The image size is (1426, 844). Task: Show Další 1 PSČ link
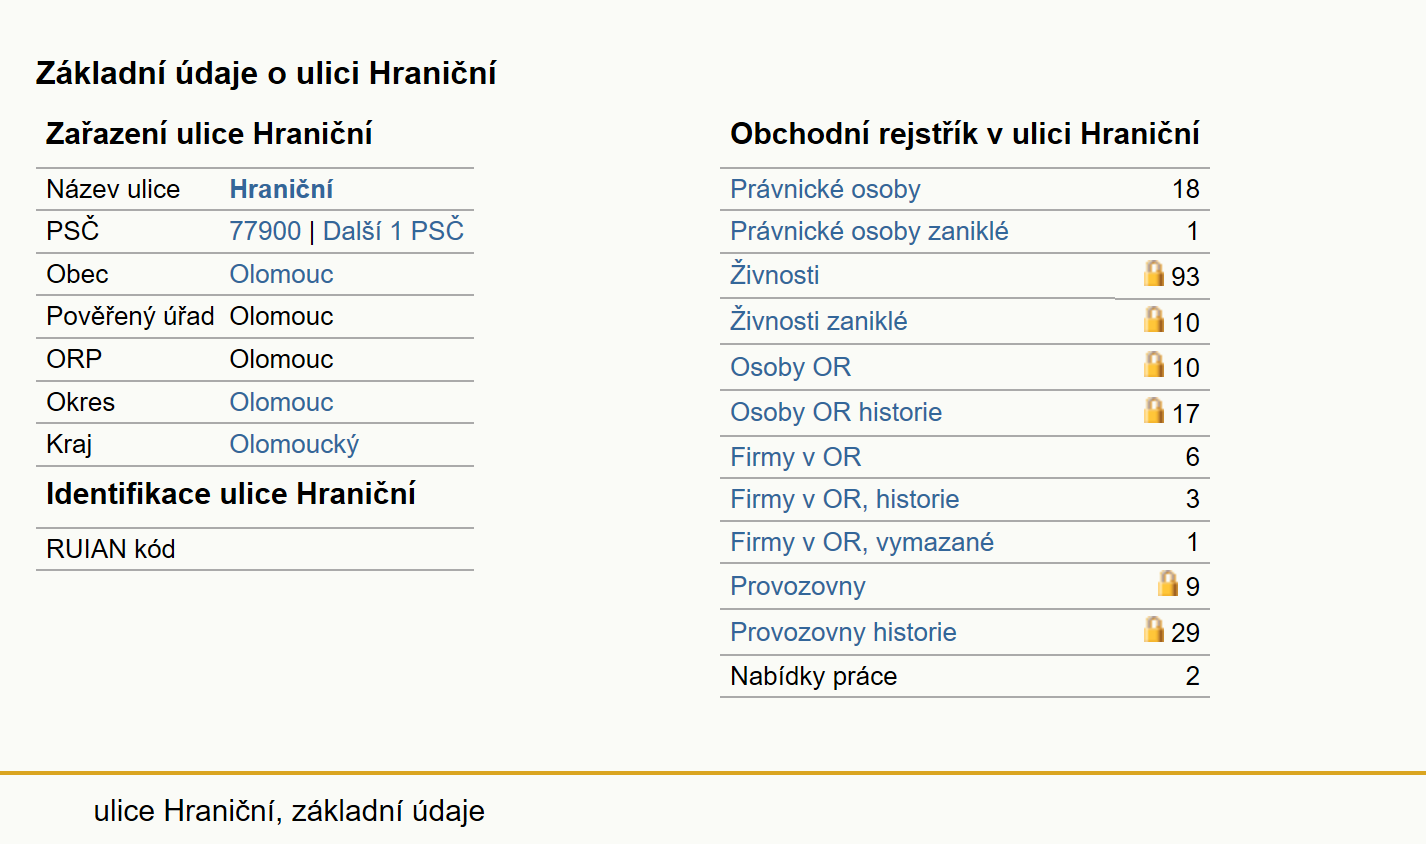tap(393, 231)
